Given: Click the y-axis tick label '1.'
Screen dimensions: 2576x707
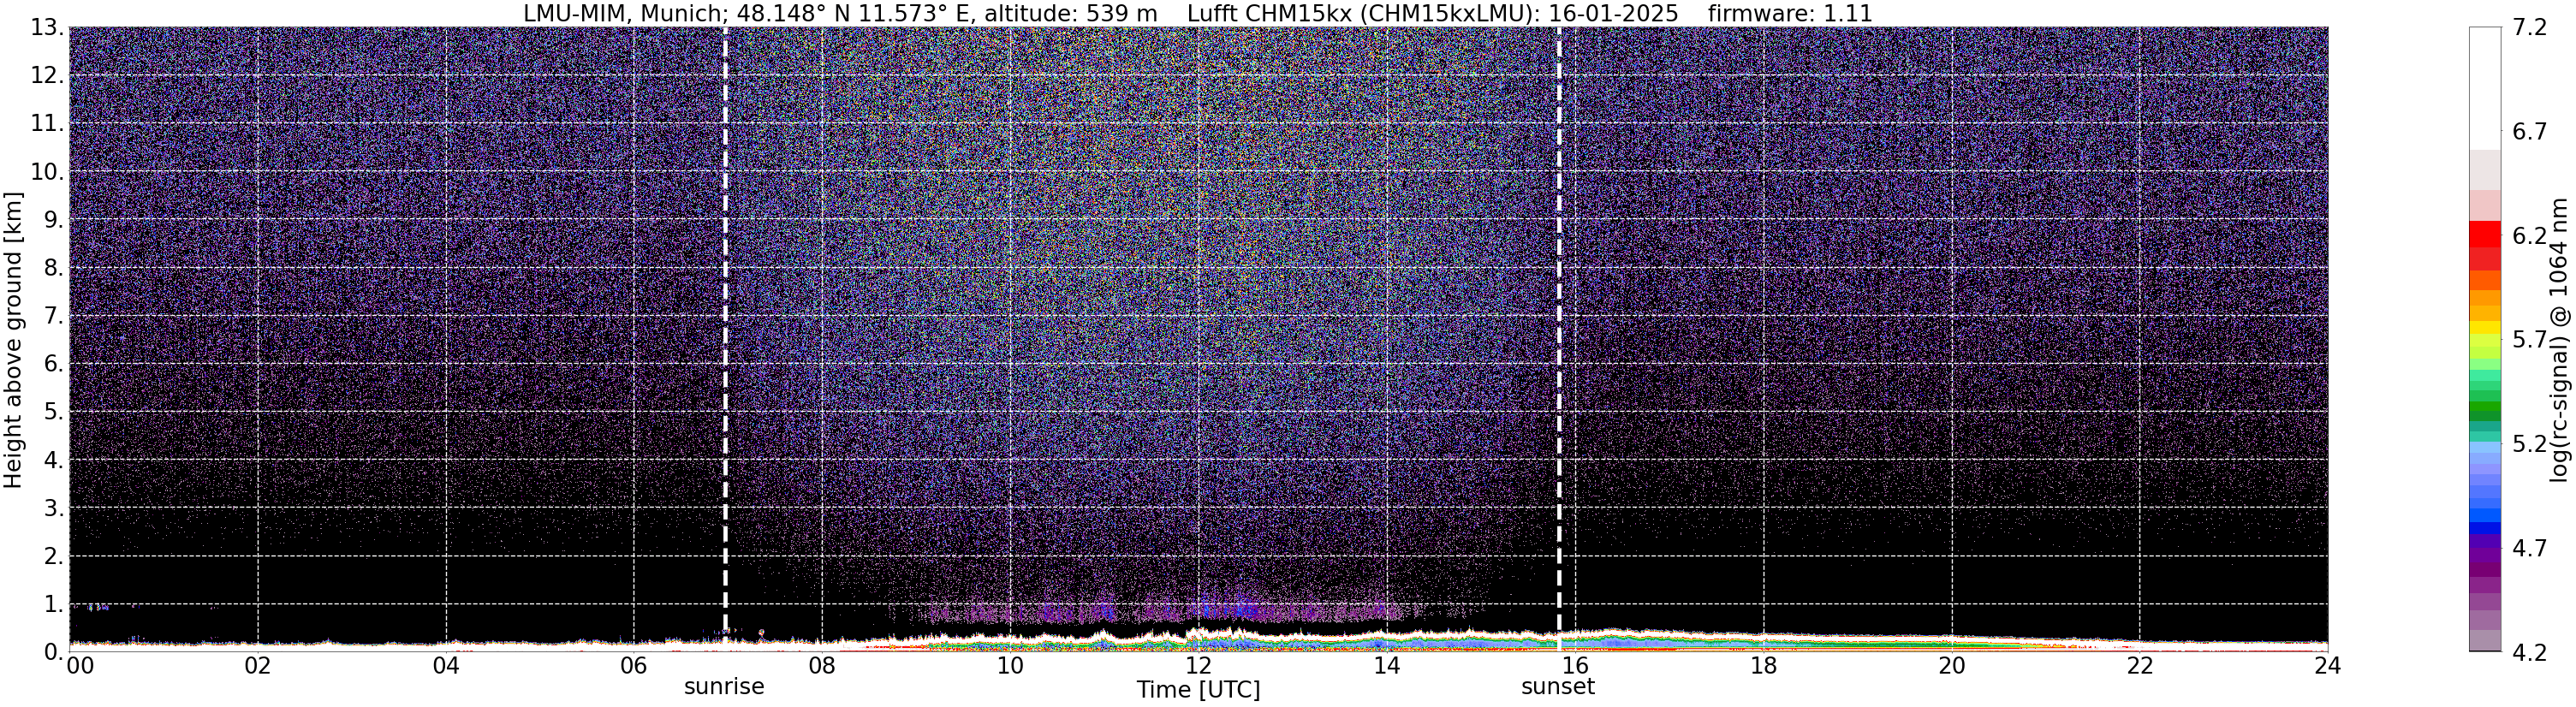Looking at the screenshot, I should (54, 604).
